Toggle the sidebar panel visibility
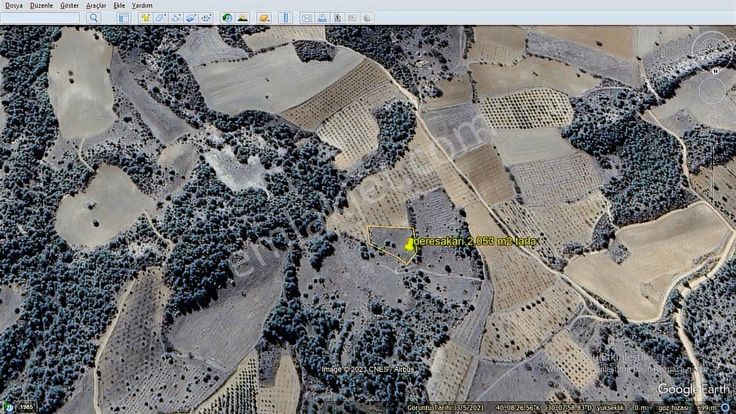This screenshot has width=736, height=414. pyautogui.click(x=125, y=18)
